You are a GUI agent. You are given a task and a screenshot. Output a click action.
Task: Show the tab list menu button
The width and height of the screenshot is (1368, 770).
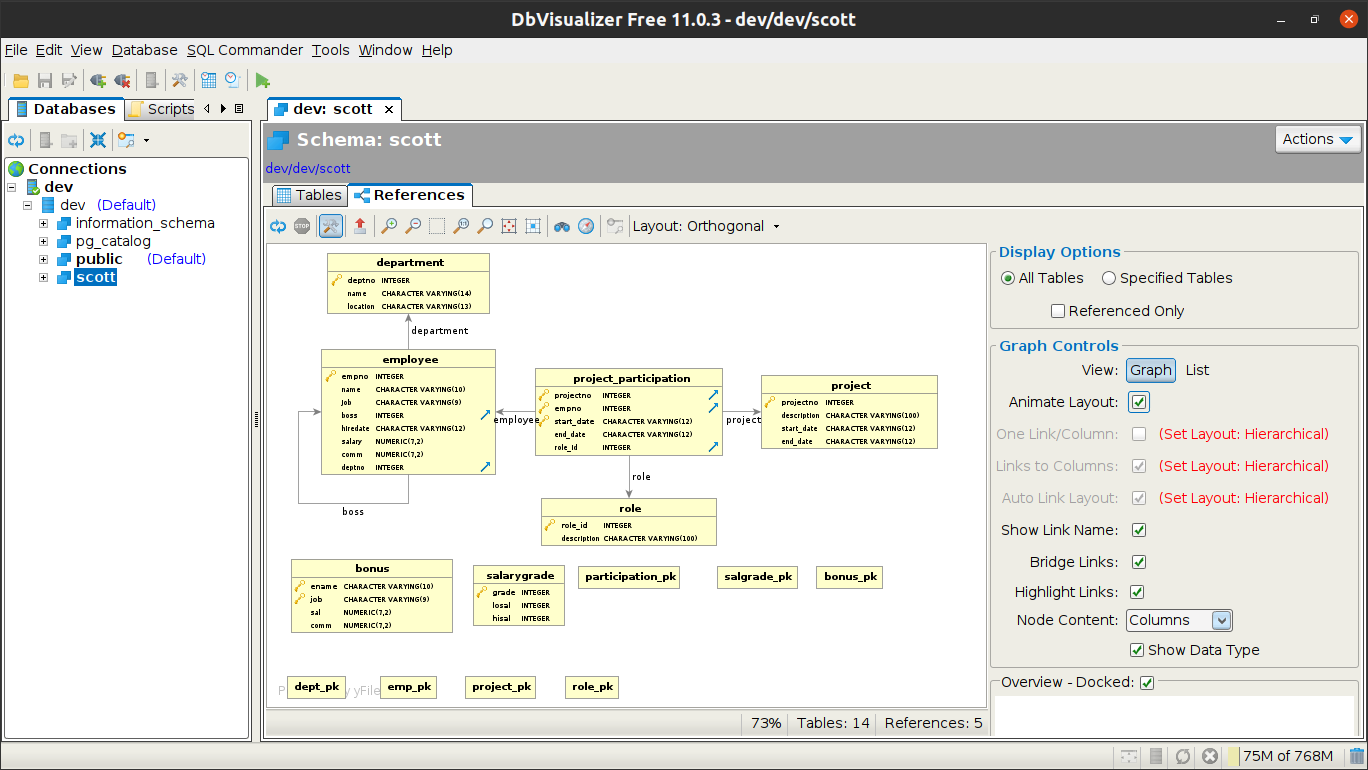point(238,109)
